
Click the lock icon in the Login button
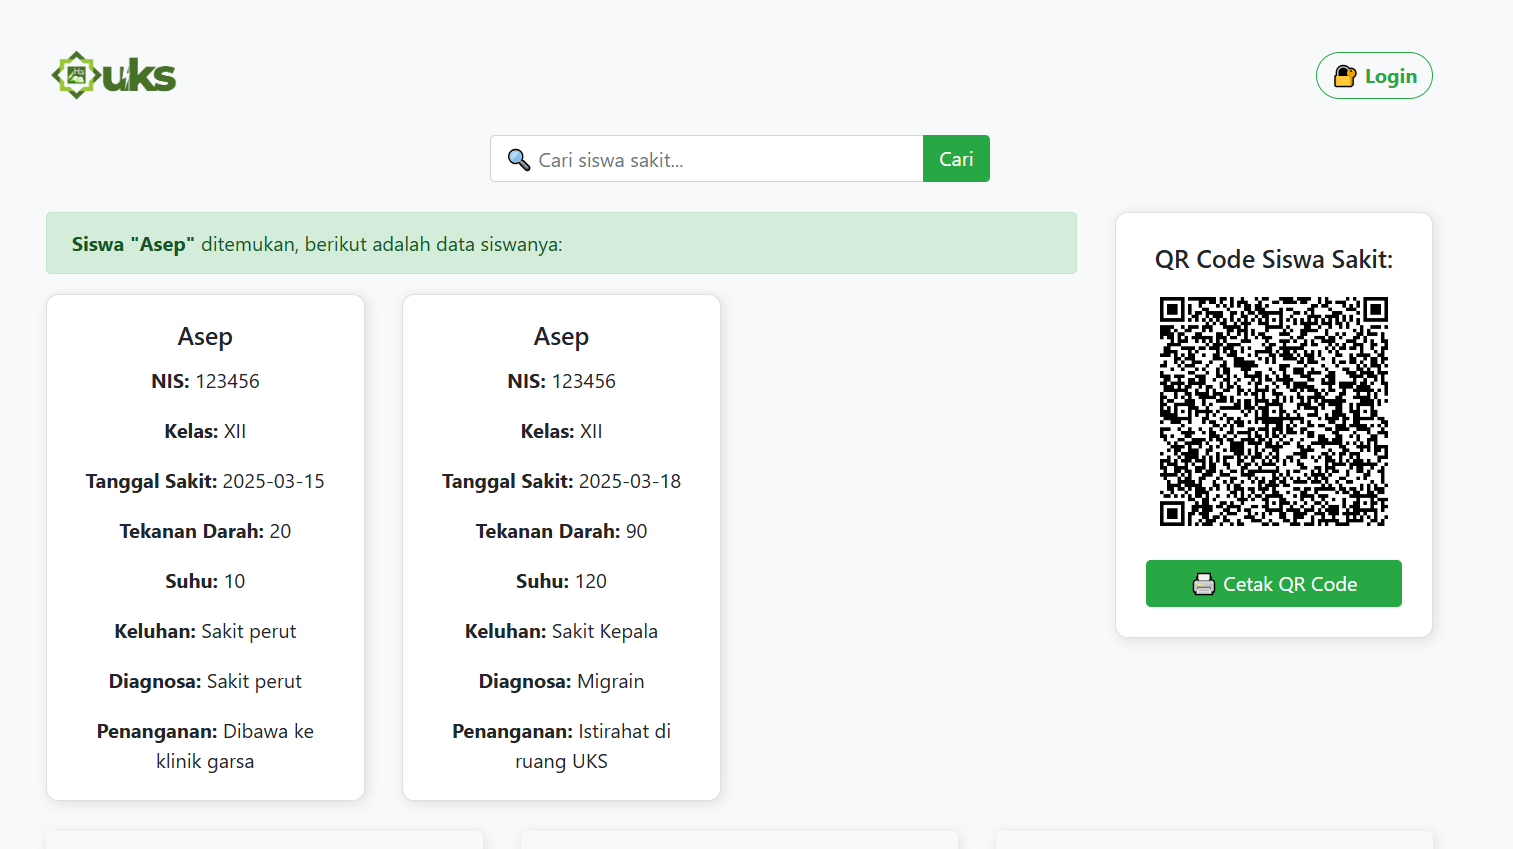[1345, 76]
